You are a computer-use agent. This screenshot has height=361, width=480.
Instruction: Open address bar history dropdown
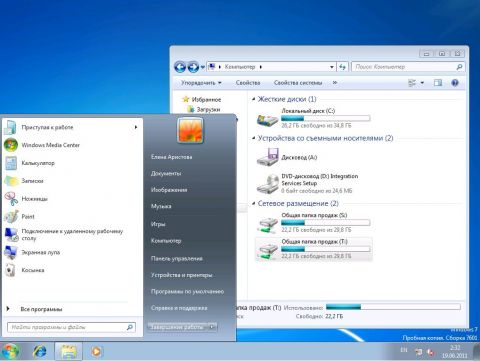[x=332, y=67]
